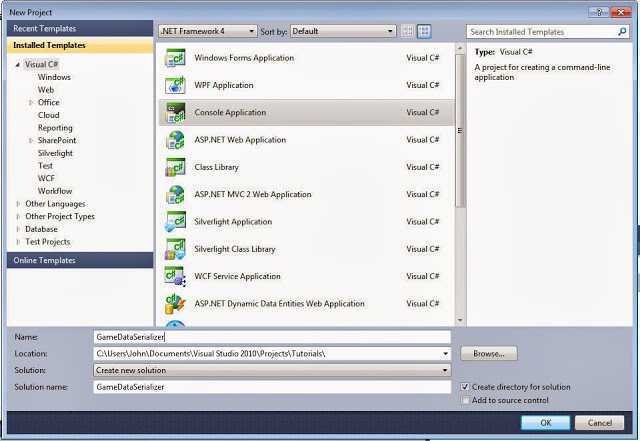Click the template list scroll up arrow
The image size is (640, 441).
coord(460,49)
